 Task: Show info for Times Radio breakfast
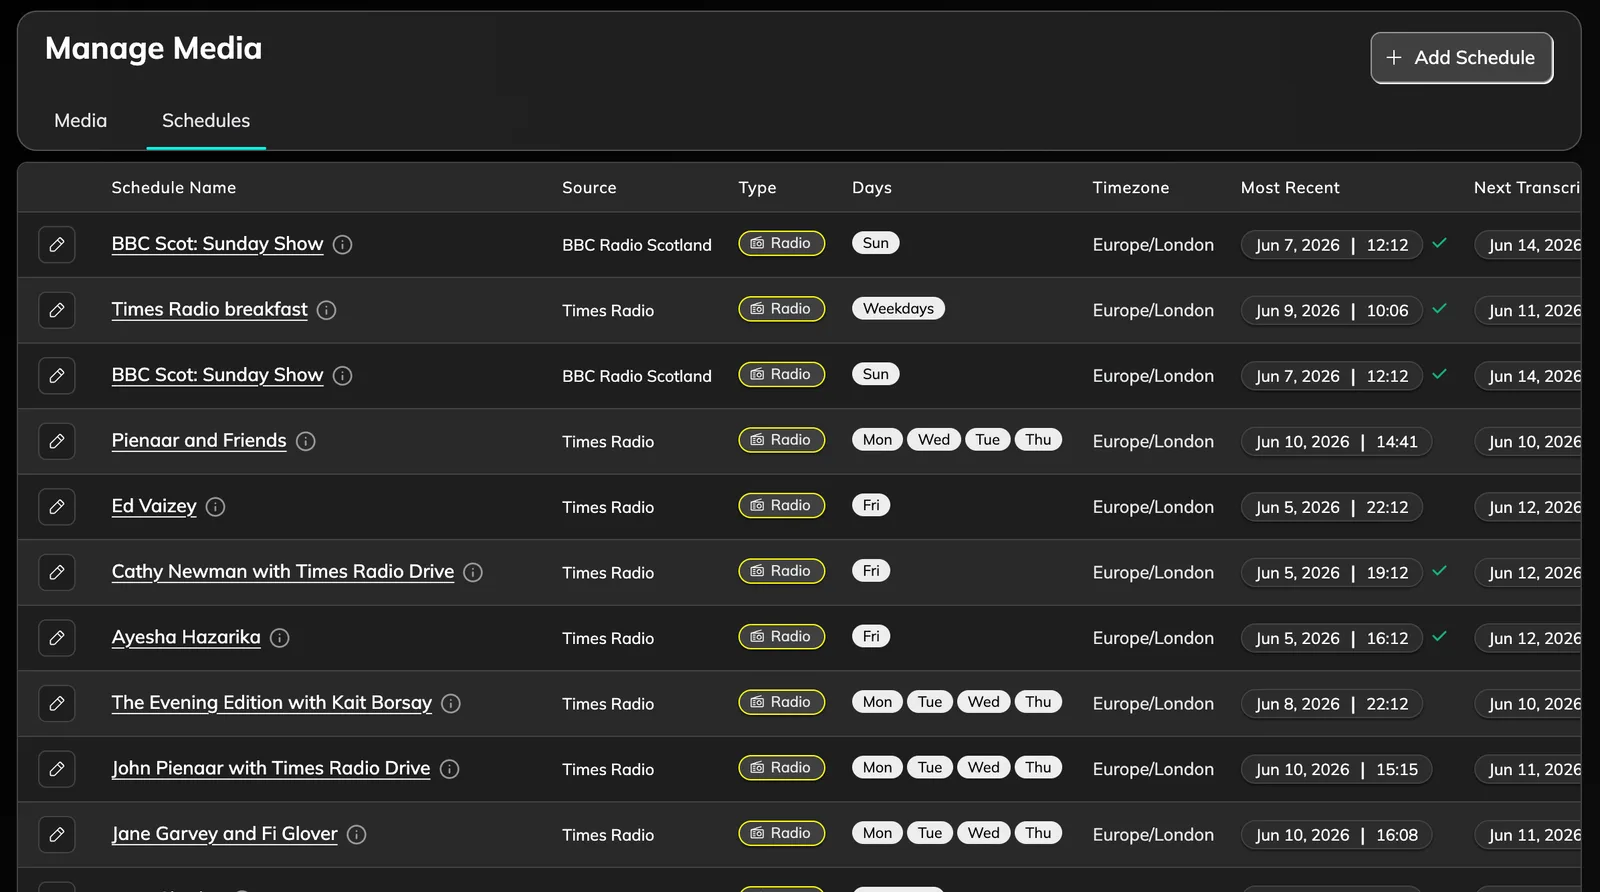click(x=326, y=310)
